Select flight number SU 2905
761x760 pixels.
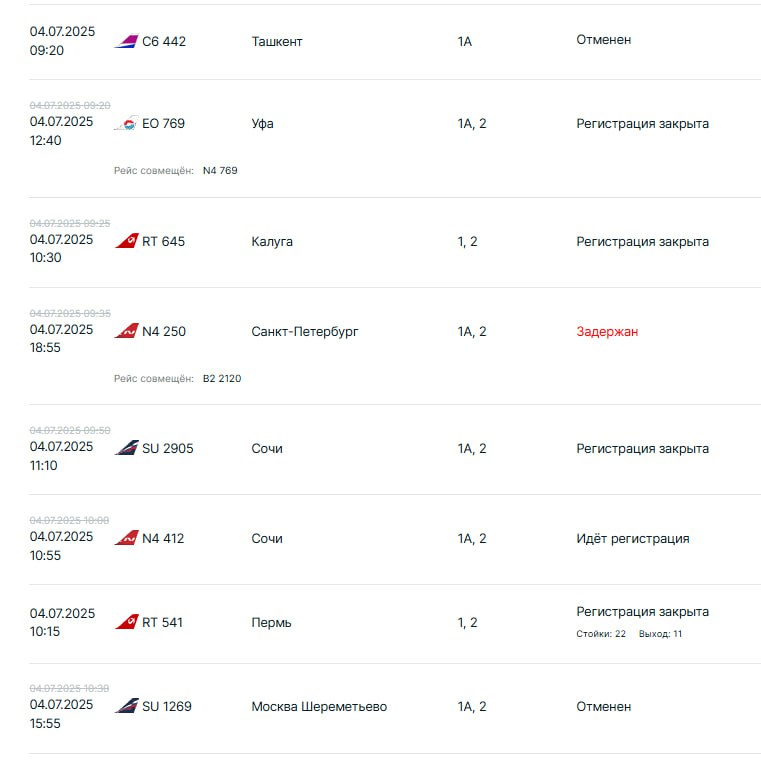click(x=167, y=448)
